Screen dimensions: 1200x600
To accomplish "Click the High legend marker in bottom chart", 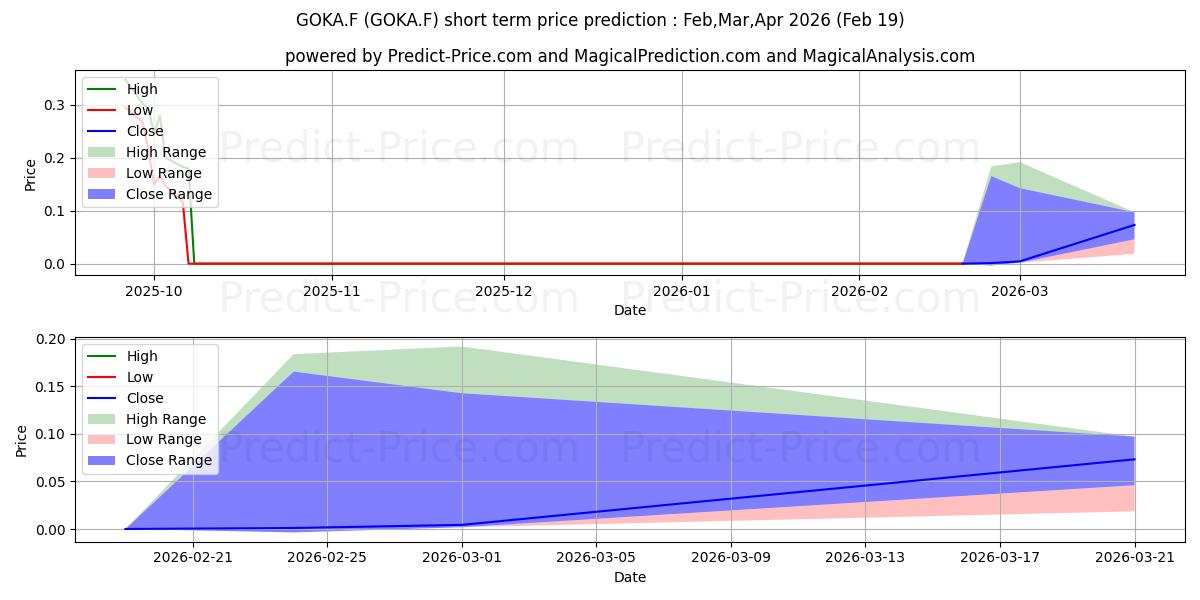I will pos(103,356).
